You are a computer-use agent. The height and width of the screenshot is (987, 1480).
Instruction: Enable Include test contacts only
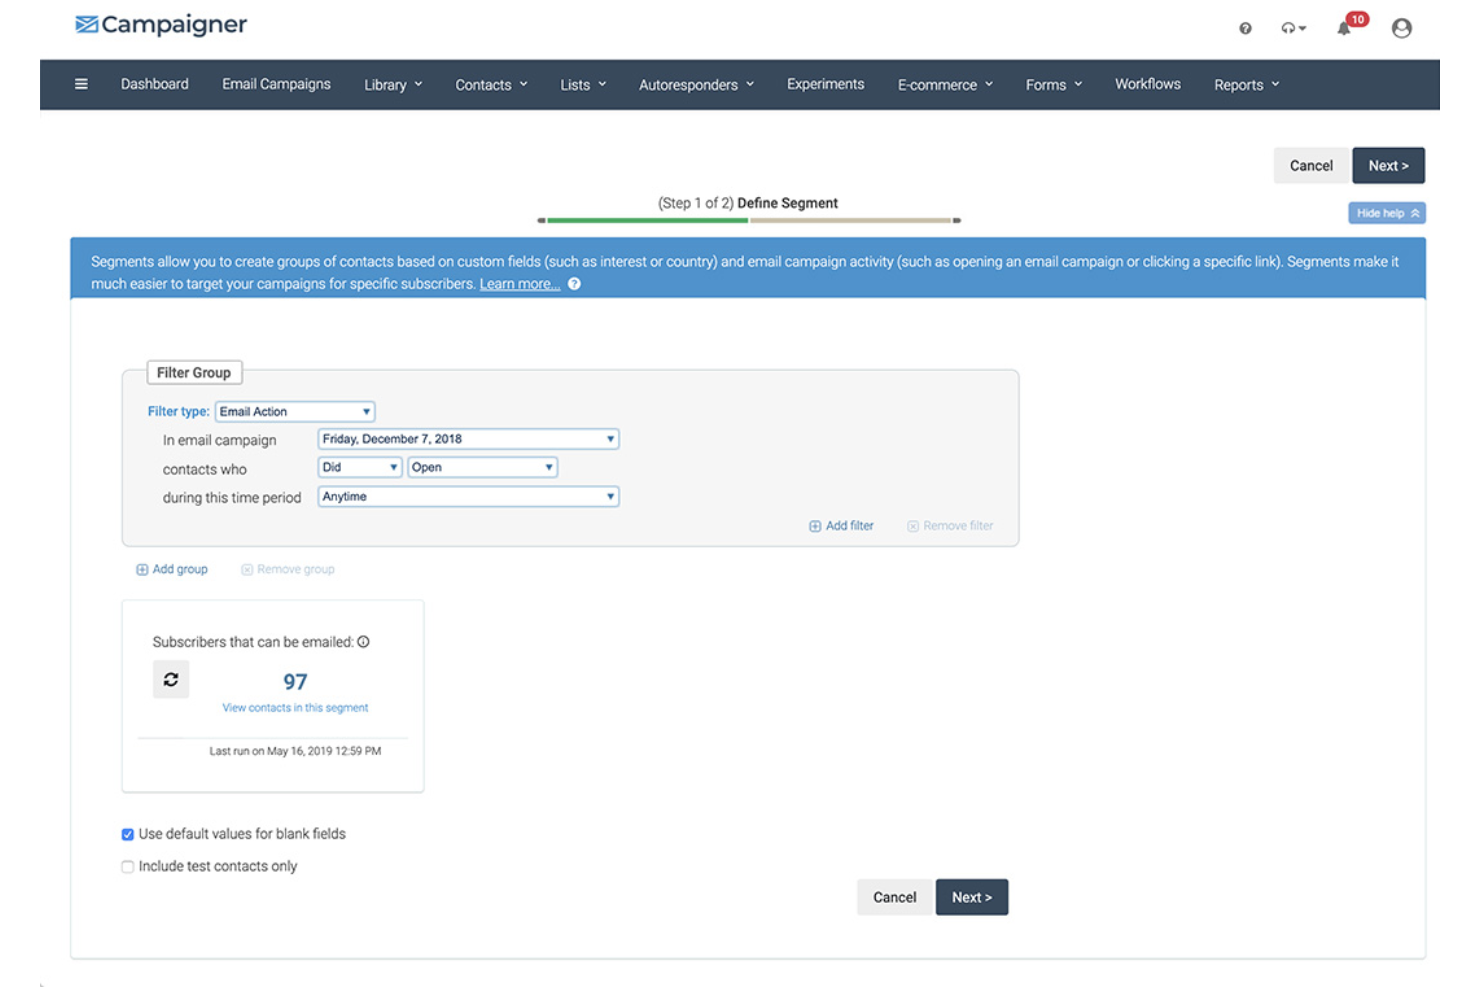click(x=127, y=866)
